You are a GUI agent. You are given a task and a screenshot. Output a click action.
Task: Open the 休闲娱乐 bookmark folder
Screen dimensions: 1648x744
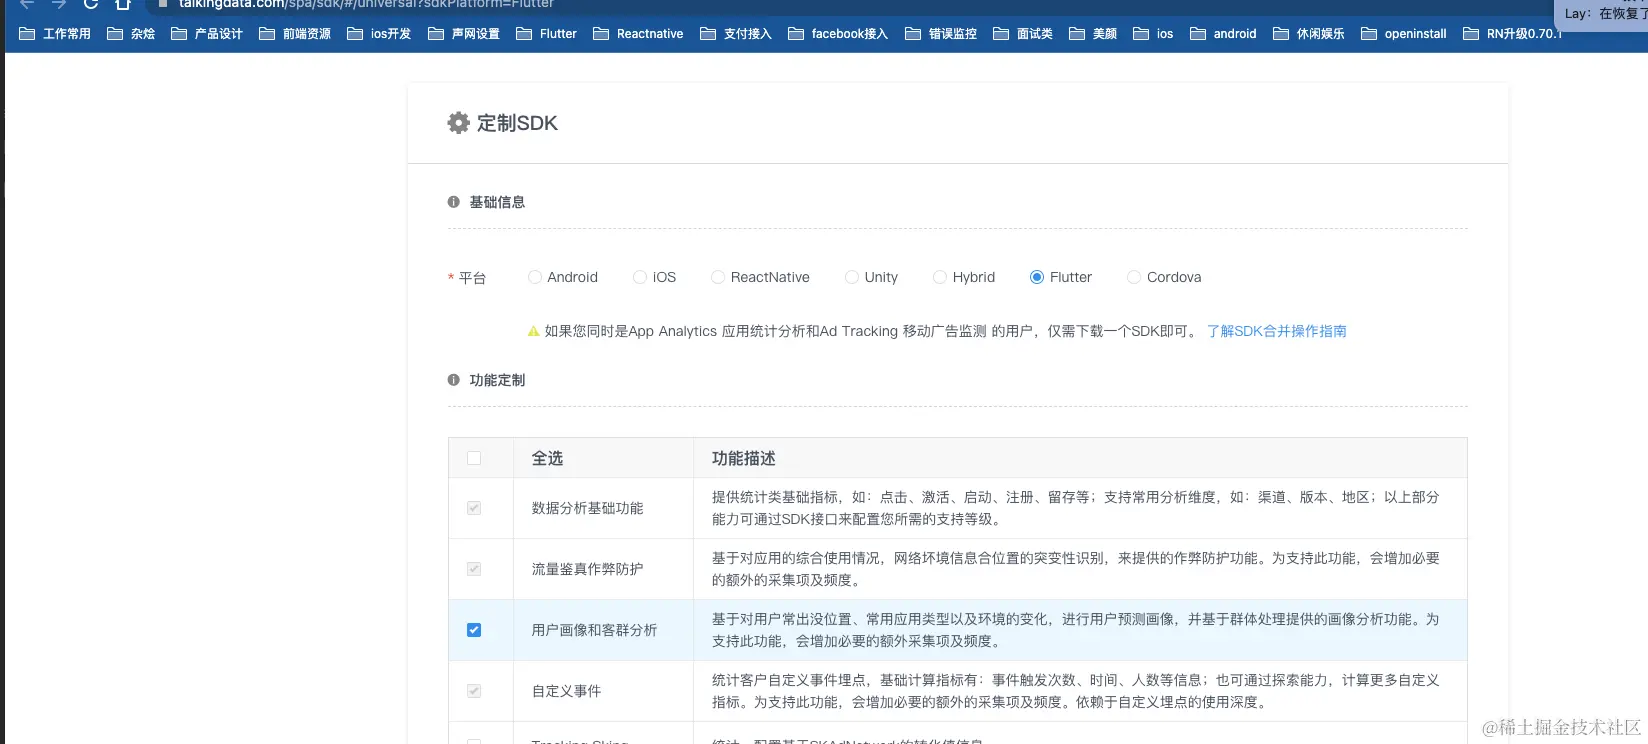1309,34
